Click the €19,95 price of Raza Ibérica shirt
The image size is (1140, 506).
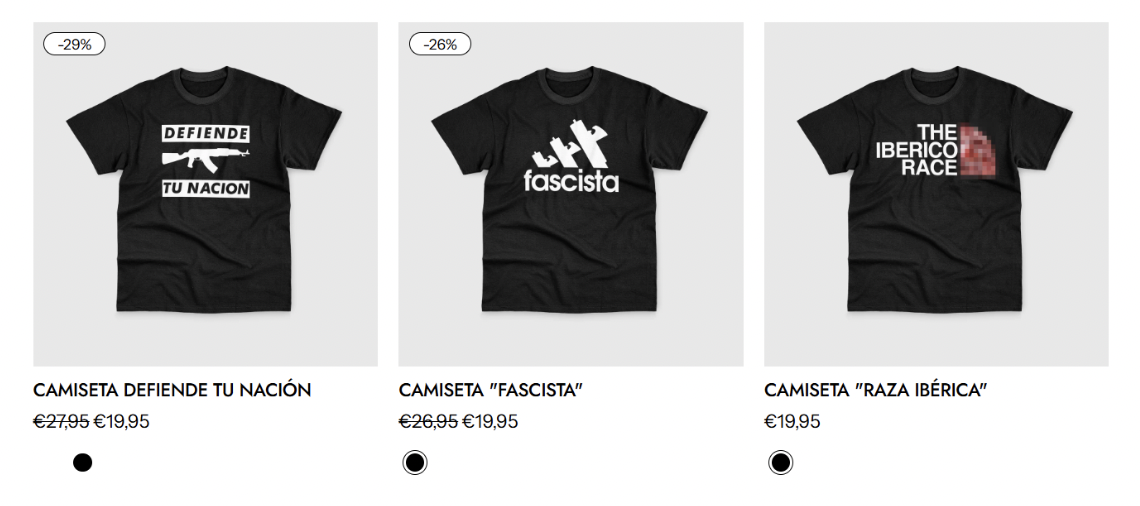(792, 422)
